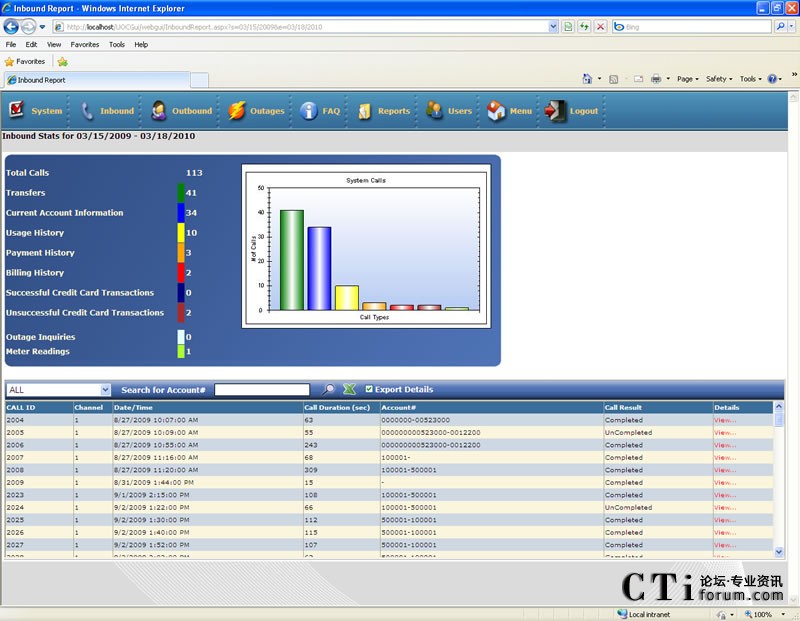Screen dimensions: 800x621
Task: Export data with Excel icon
Action: (349, 390)
